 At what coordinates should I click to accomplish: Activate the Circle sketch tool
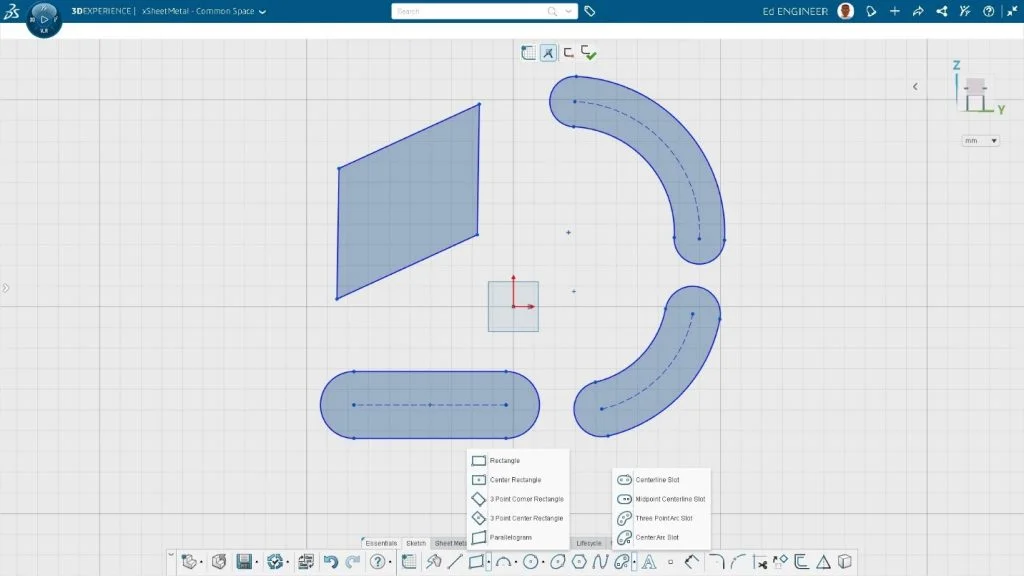coord(531,562)
